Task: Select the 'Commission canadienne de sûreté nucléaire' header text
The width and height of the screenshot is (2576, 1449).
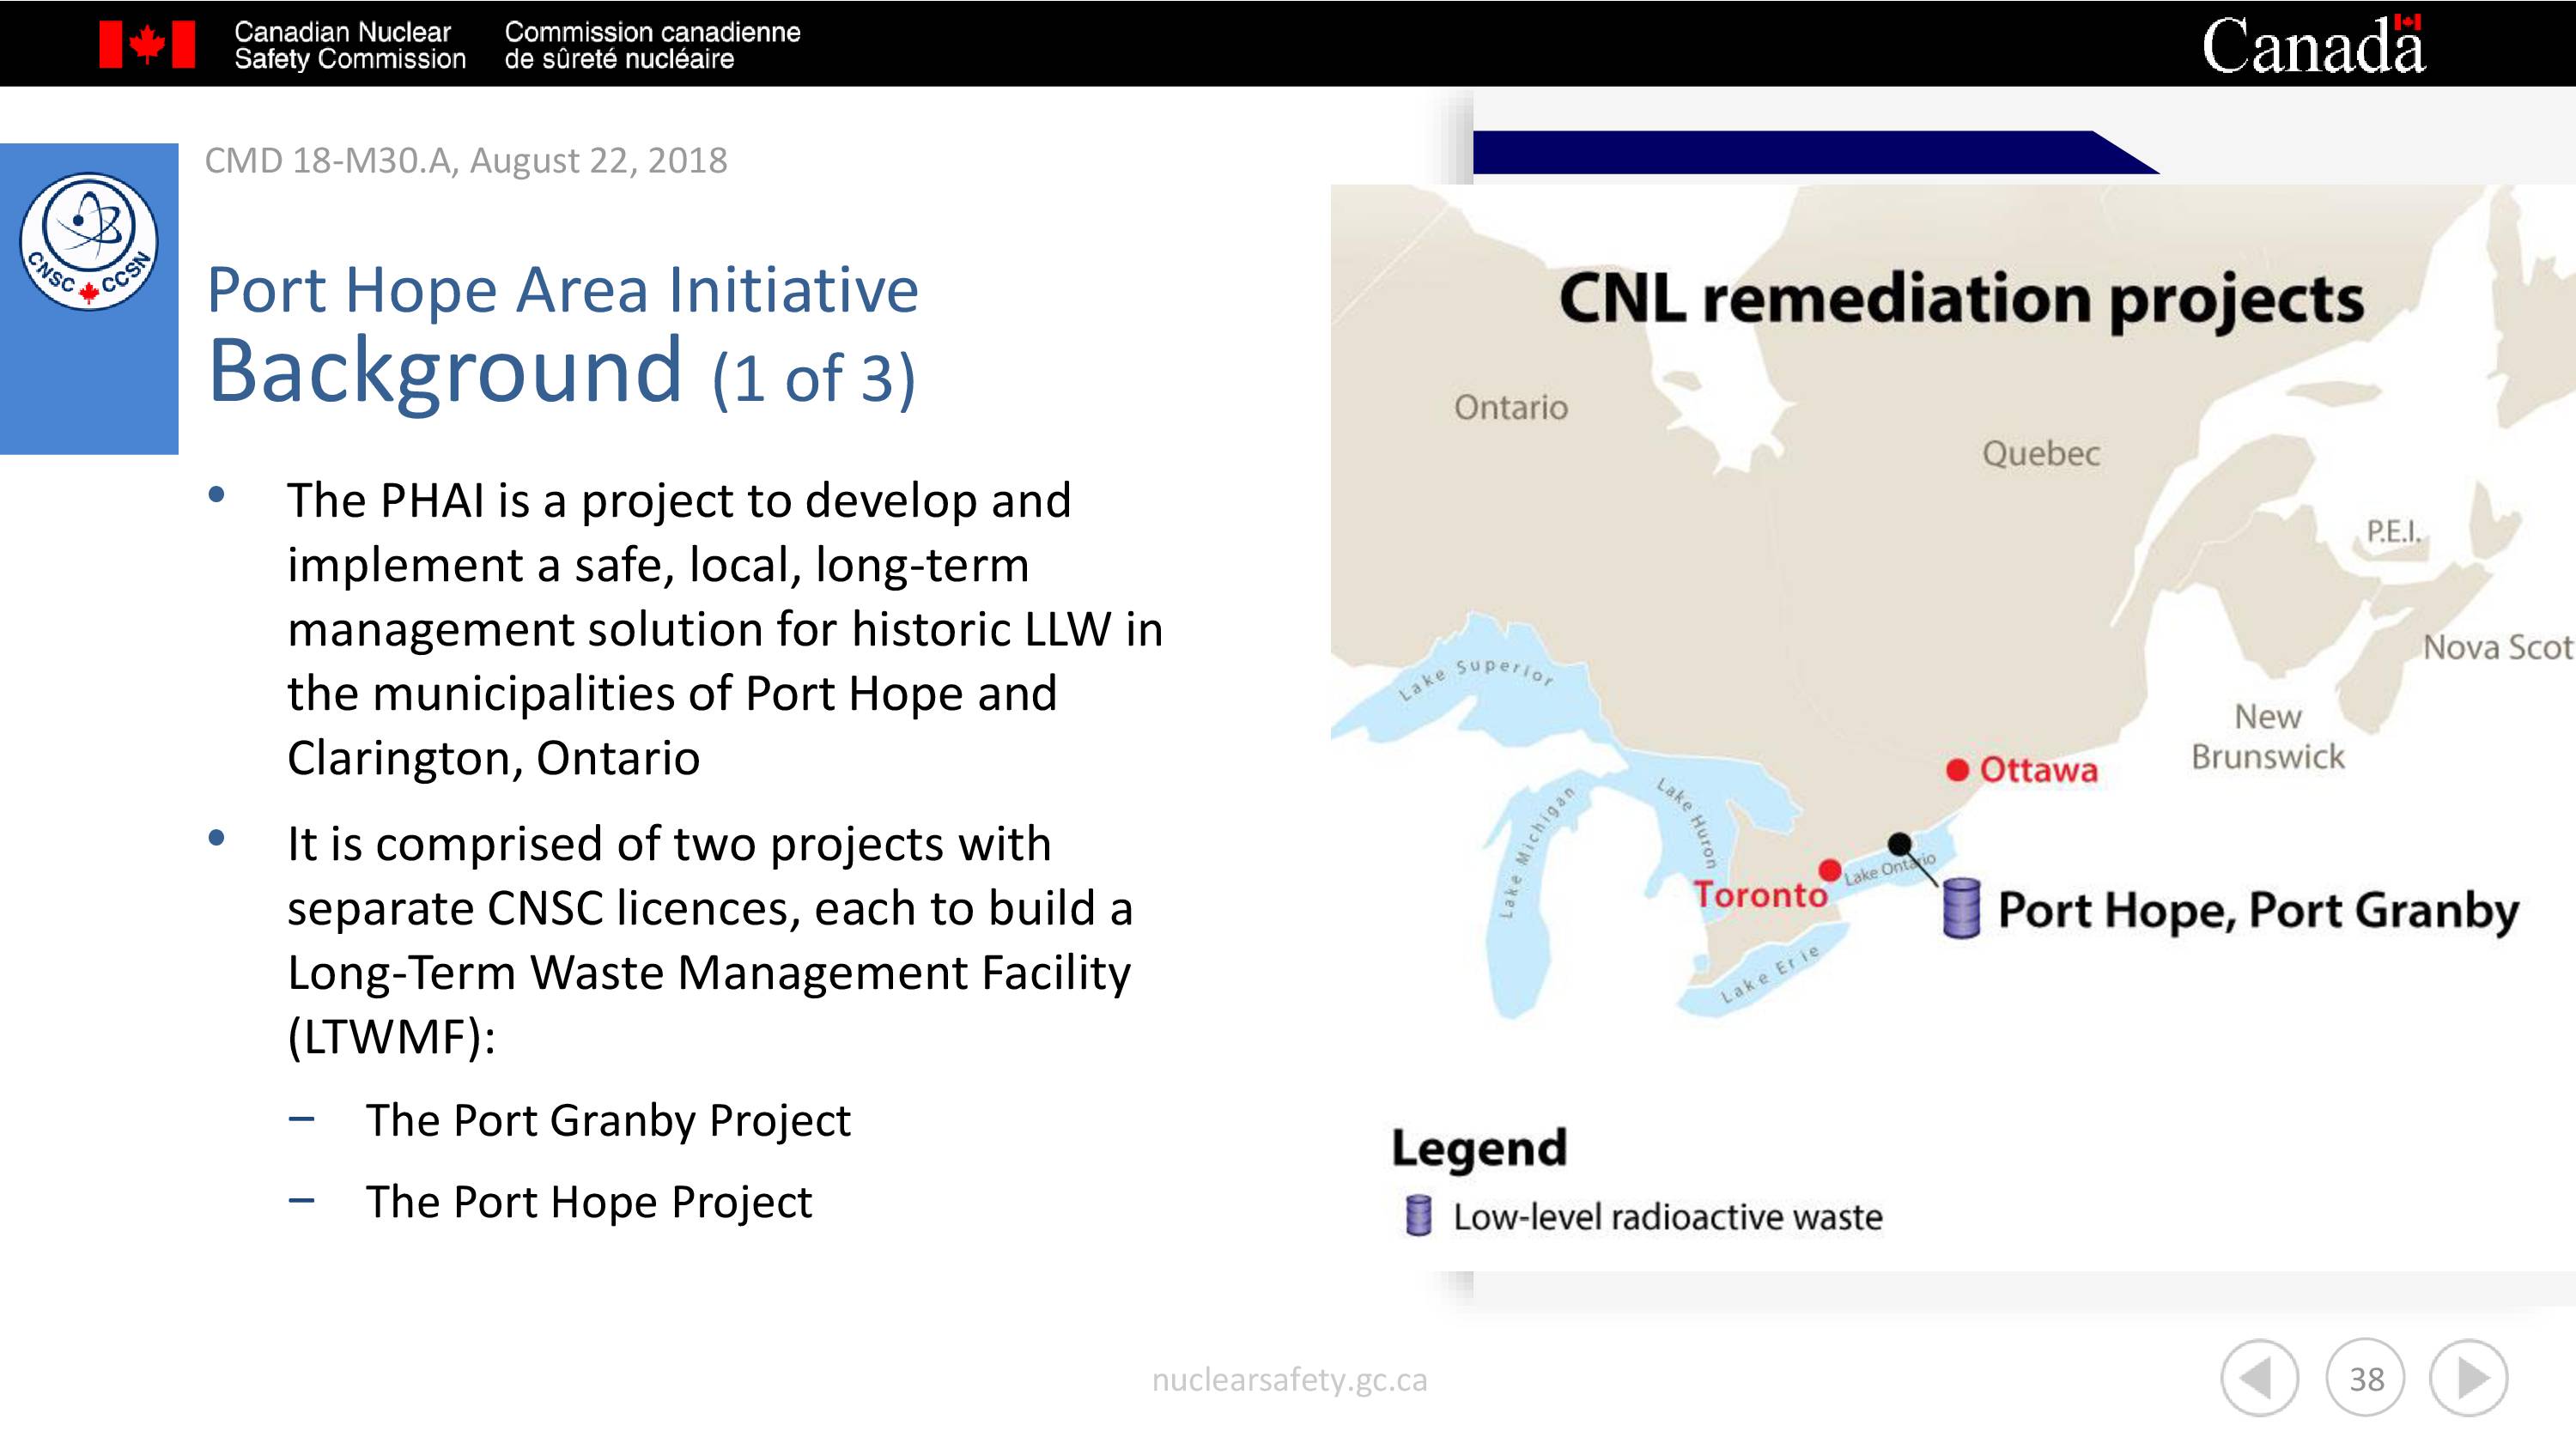Action: click(x=652, y=45)
